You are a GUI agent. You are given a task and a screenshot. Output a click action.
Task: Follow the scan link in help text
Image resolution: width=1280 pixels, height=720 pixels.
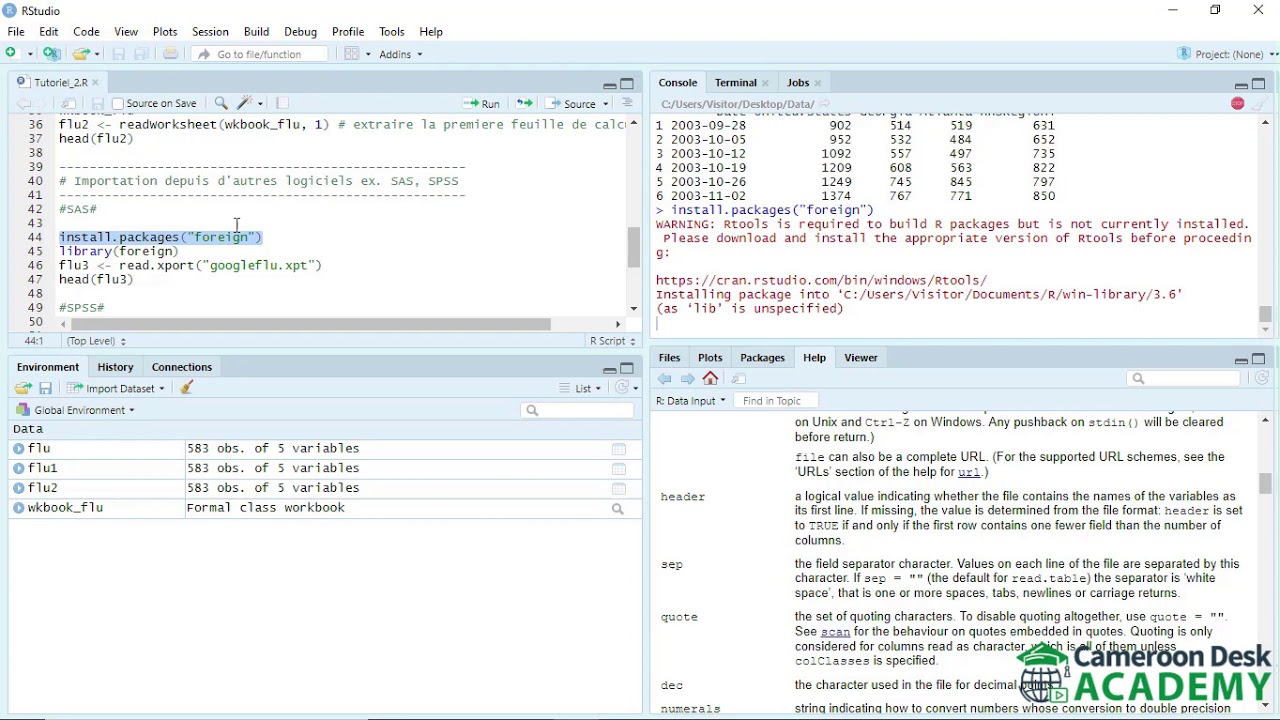click(835, 632)
